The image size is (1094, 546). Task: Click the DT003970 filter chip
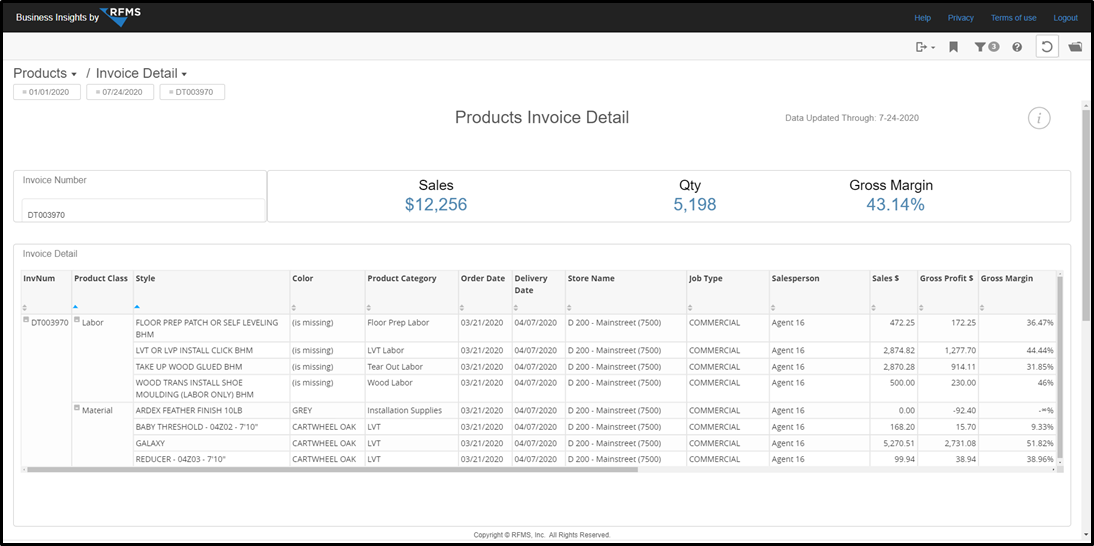(x=192, y=92)
